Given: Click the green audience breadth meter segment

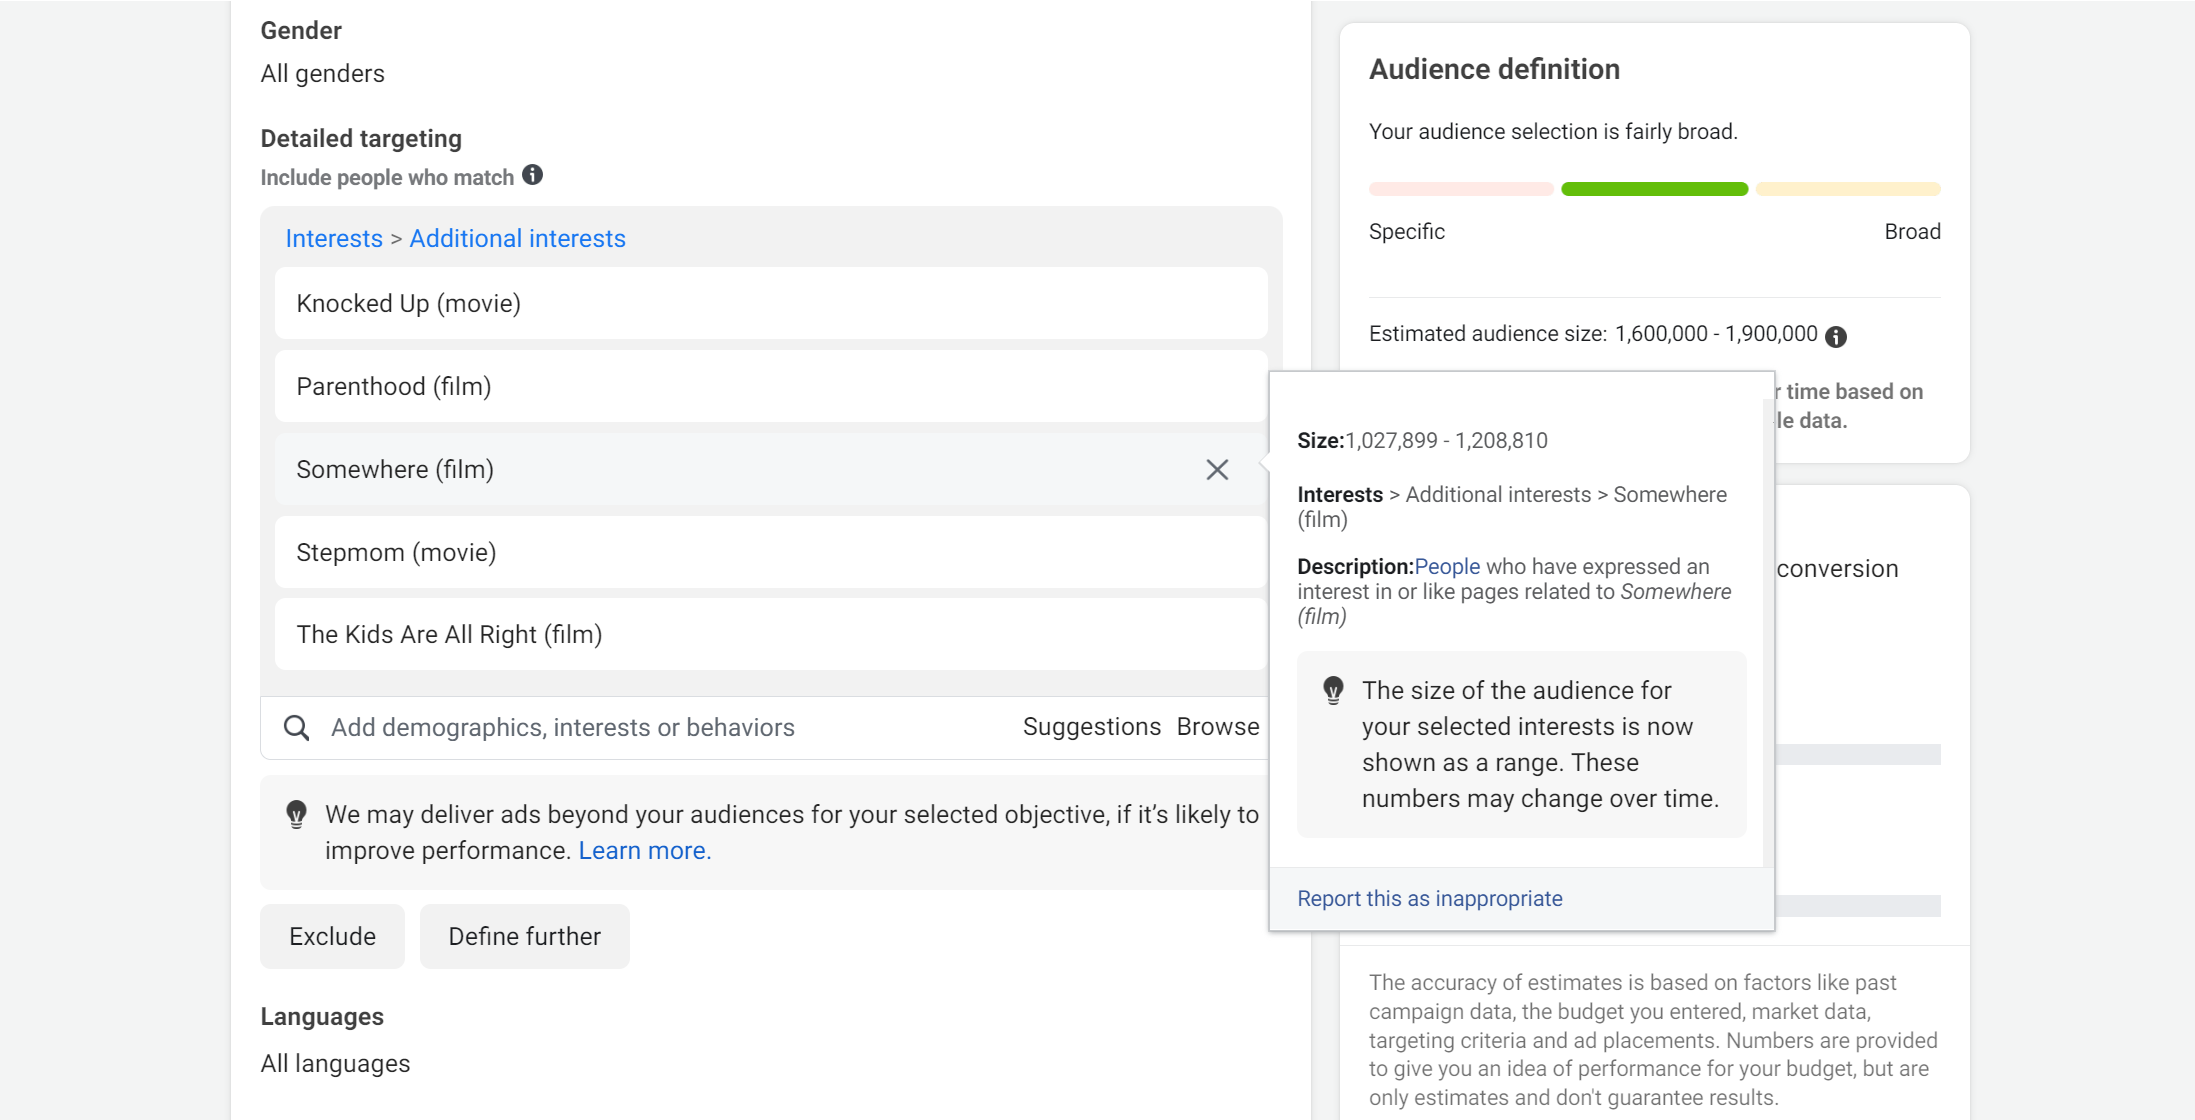Looking at the screenshot, I should click(1654, 189).
